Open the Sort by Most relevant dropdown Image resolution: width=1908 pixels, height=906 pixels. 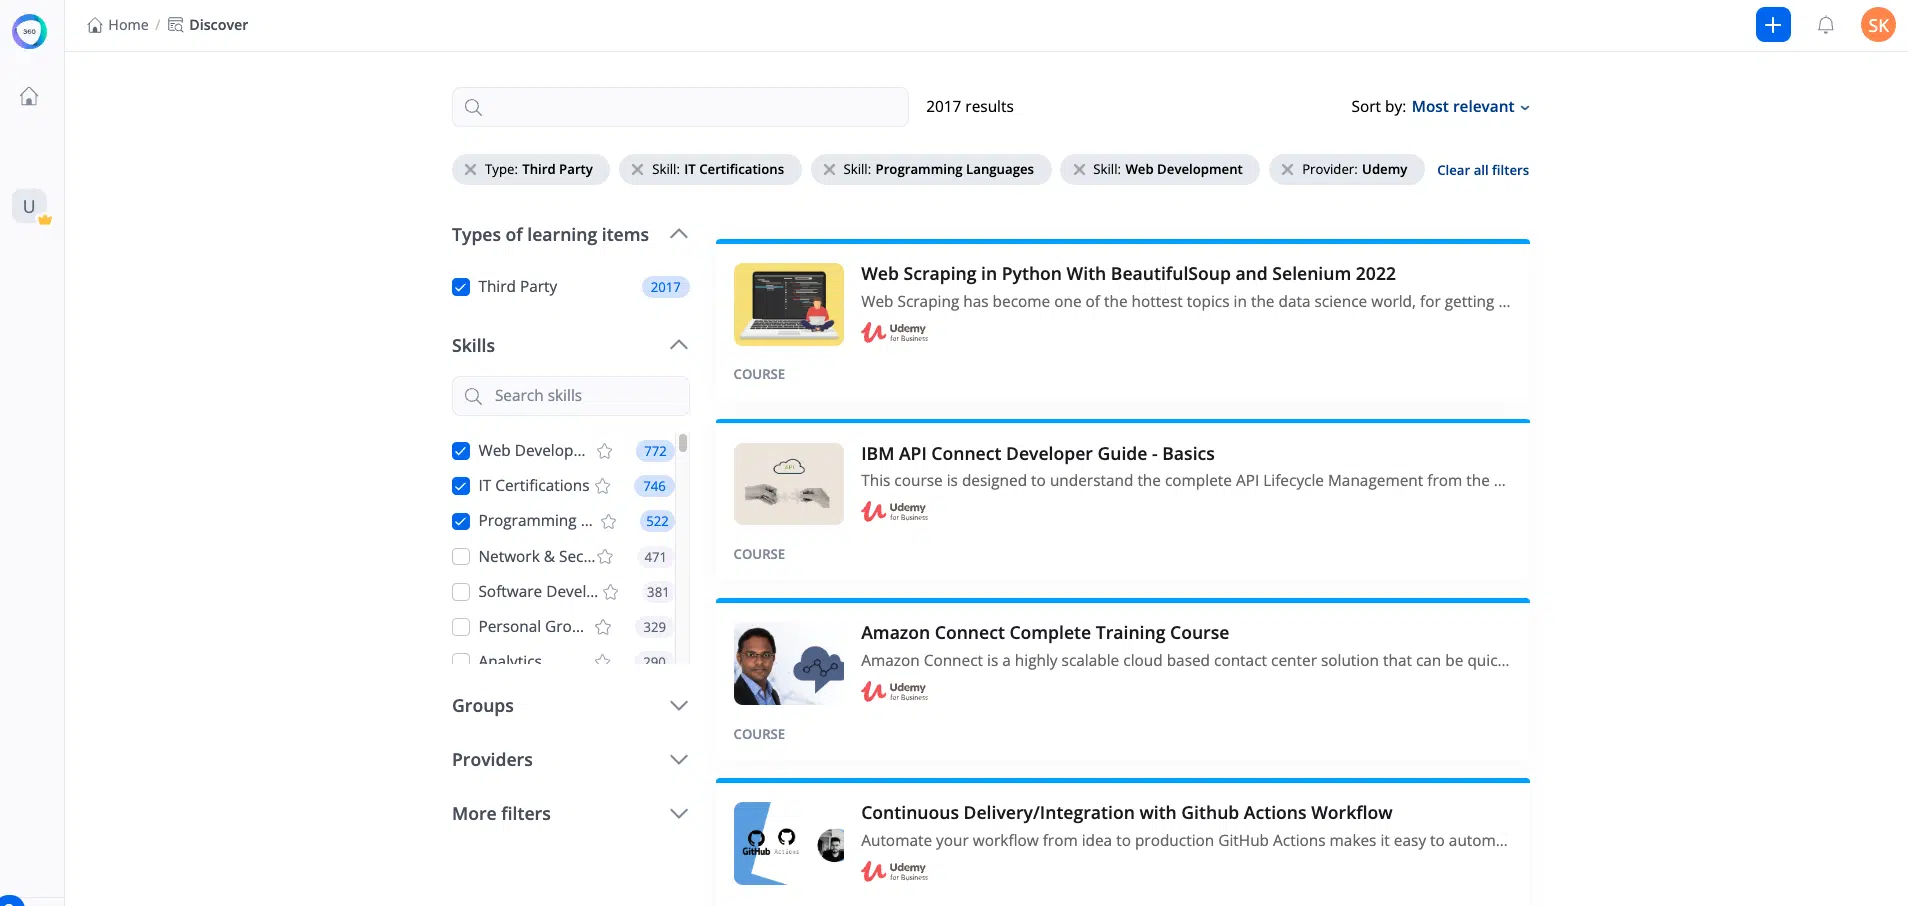pyautogui.click(x=1470, y=107)
